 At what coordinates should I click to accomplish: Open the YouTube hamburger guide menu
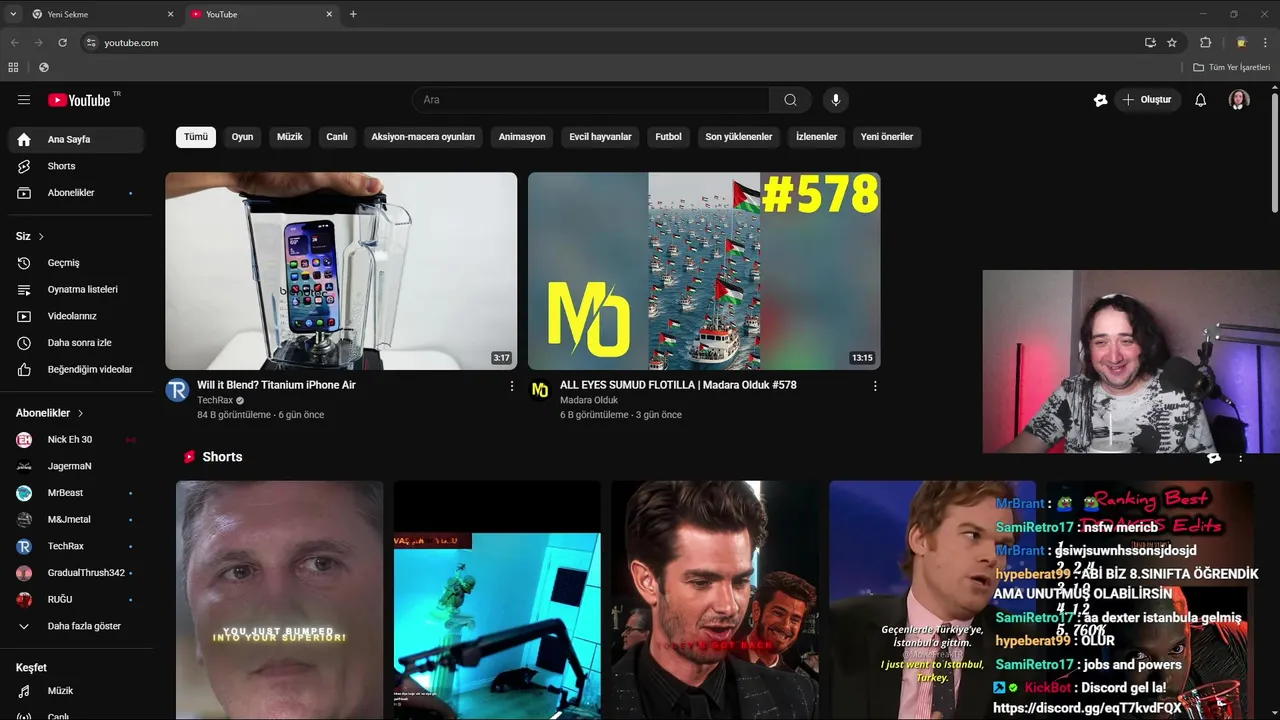pyautogui.click(x=24, y=100)
